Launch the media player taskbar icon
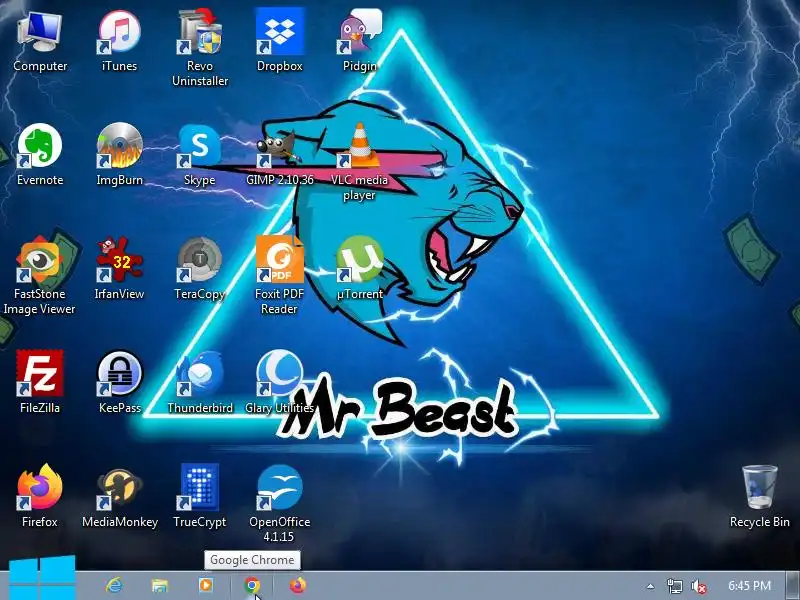The image size is (800, 600). click(206, 585)
